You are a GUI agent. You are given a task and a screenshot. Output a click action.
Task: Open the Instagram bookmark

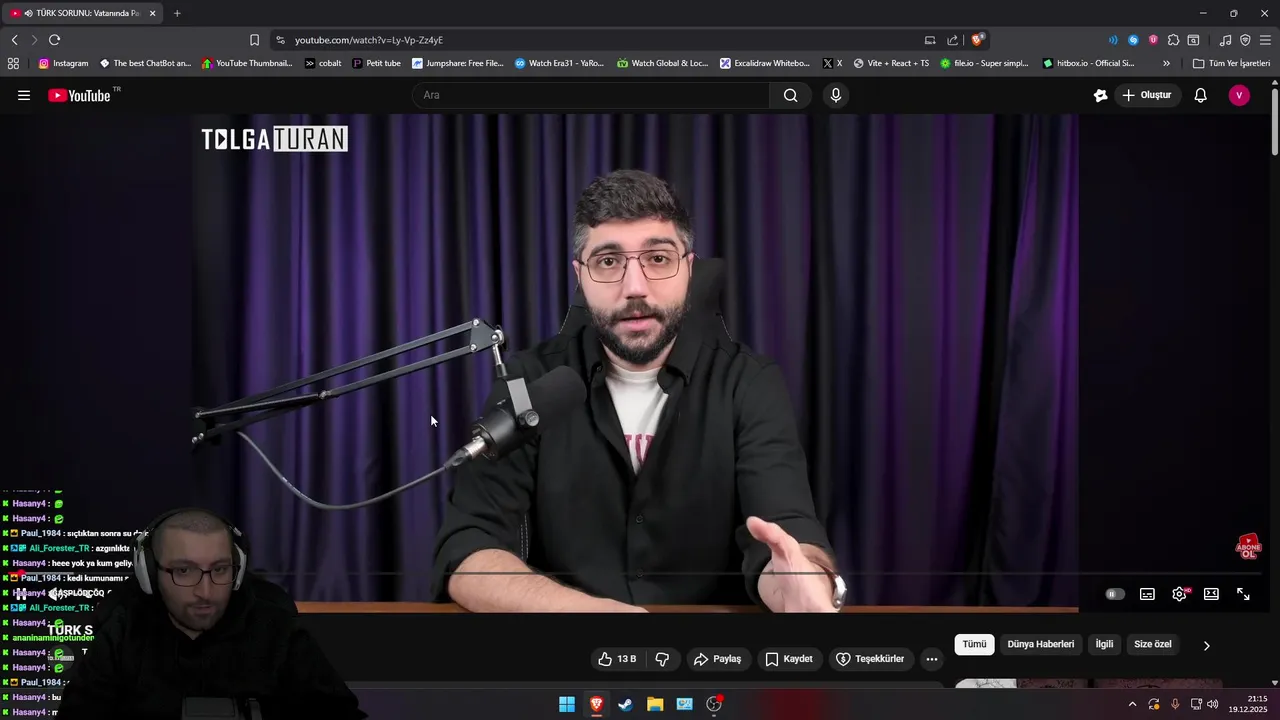point(63,63)
